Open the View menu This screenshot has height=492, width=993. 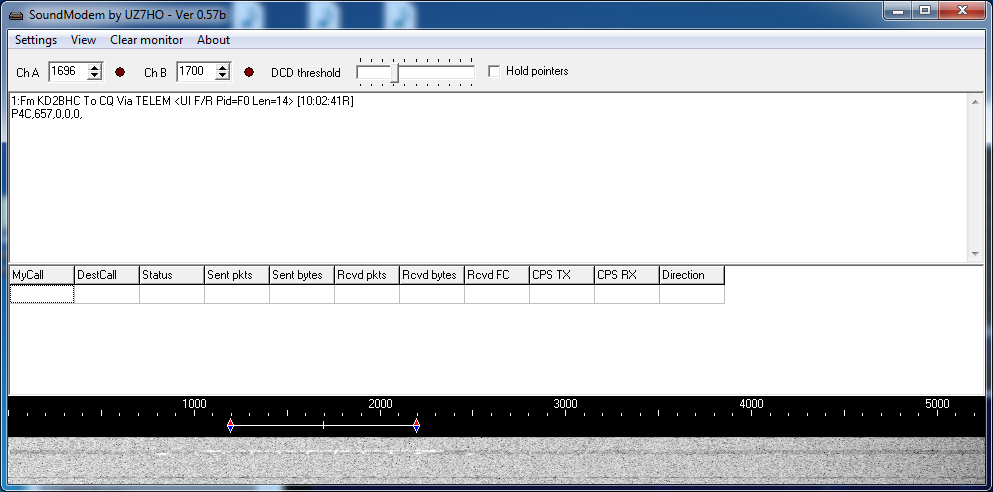click(x=84, y=40)
